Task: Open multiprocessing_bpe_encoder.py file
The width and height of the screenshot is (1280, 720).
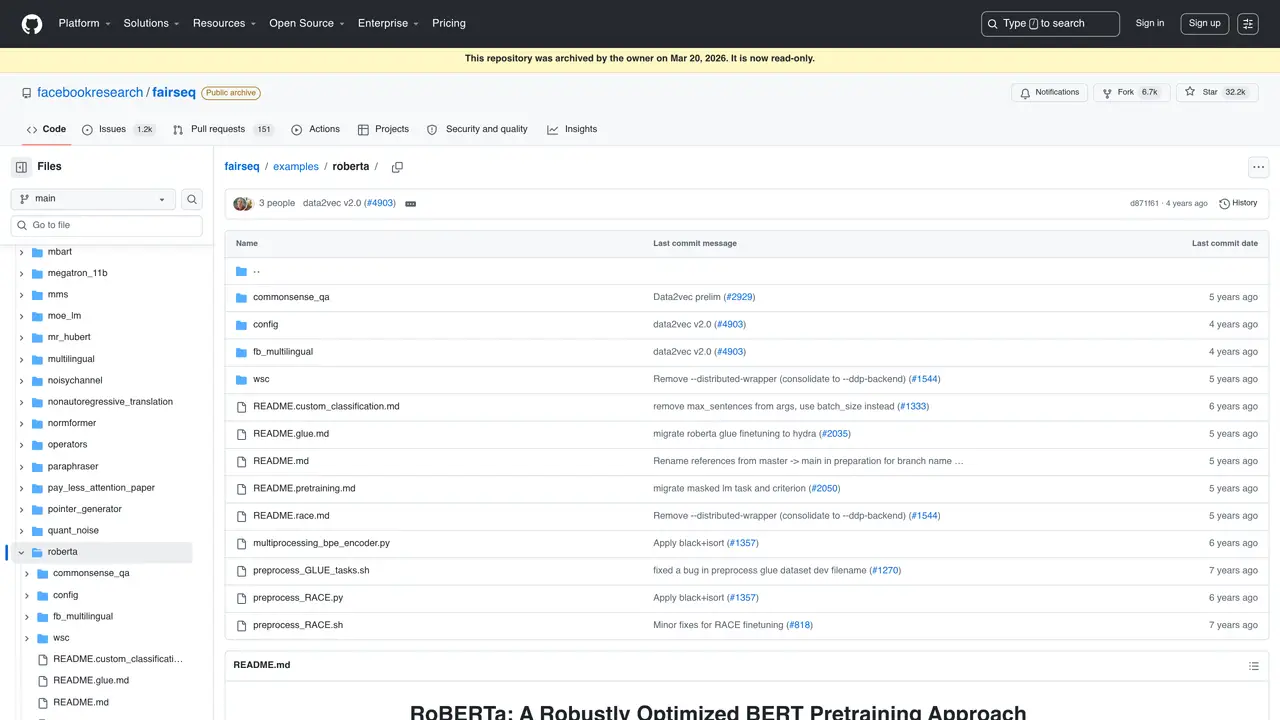Action: 321,544
